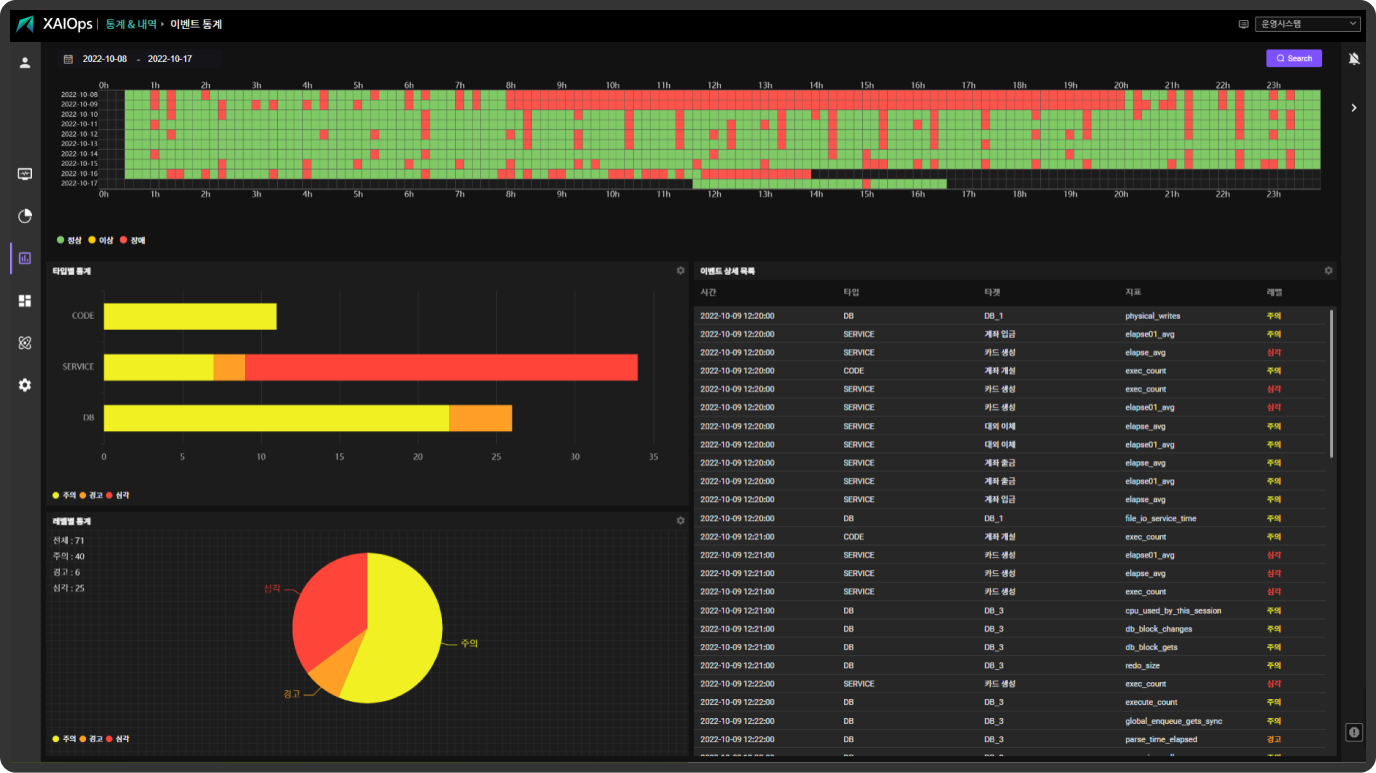Open the monitoring screen icon in sidebar
Viewport: 1376px width, 773px height.
(x=25, y=174)
